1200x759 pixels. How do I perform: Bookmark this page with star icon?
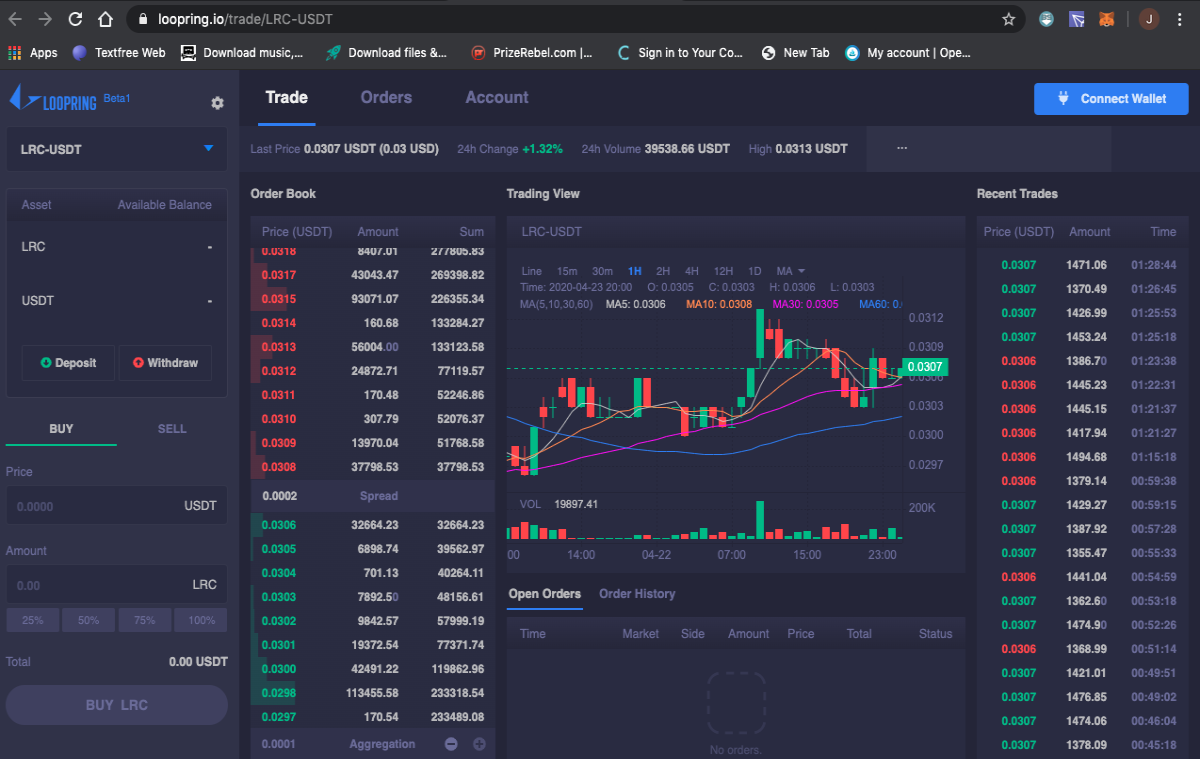1009,19
